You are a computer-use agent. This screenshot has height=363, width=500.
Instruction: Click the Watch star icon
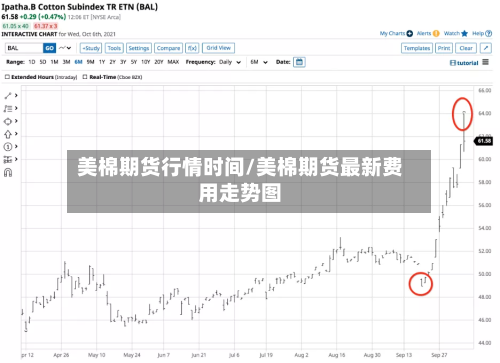[x=465, y=33]
